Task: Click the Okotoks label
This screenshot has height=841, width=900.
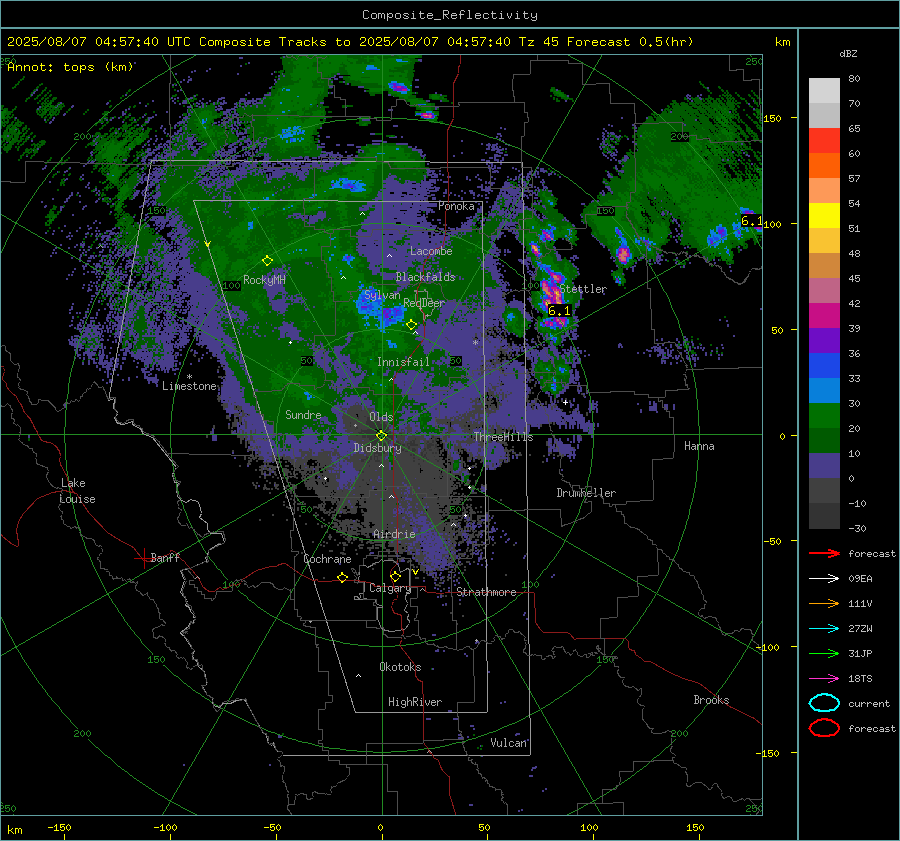Action: tap(400, 667)
